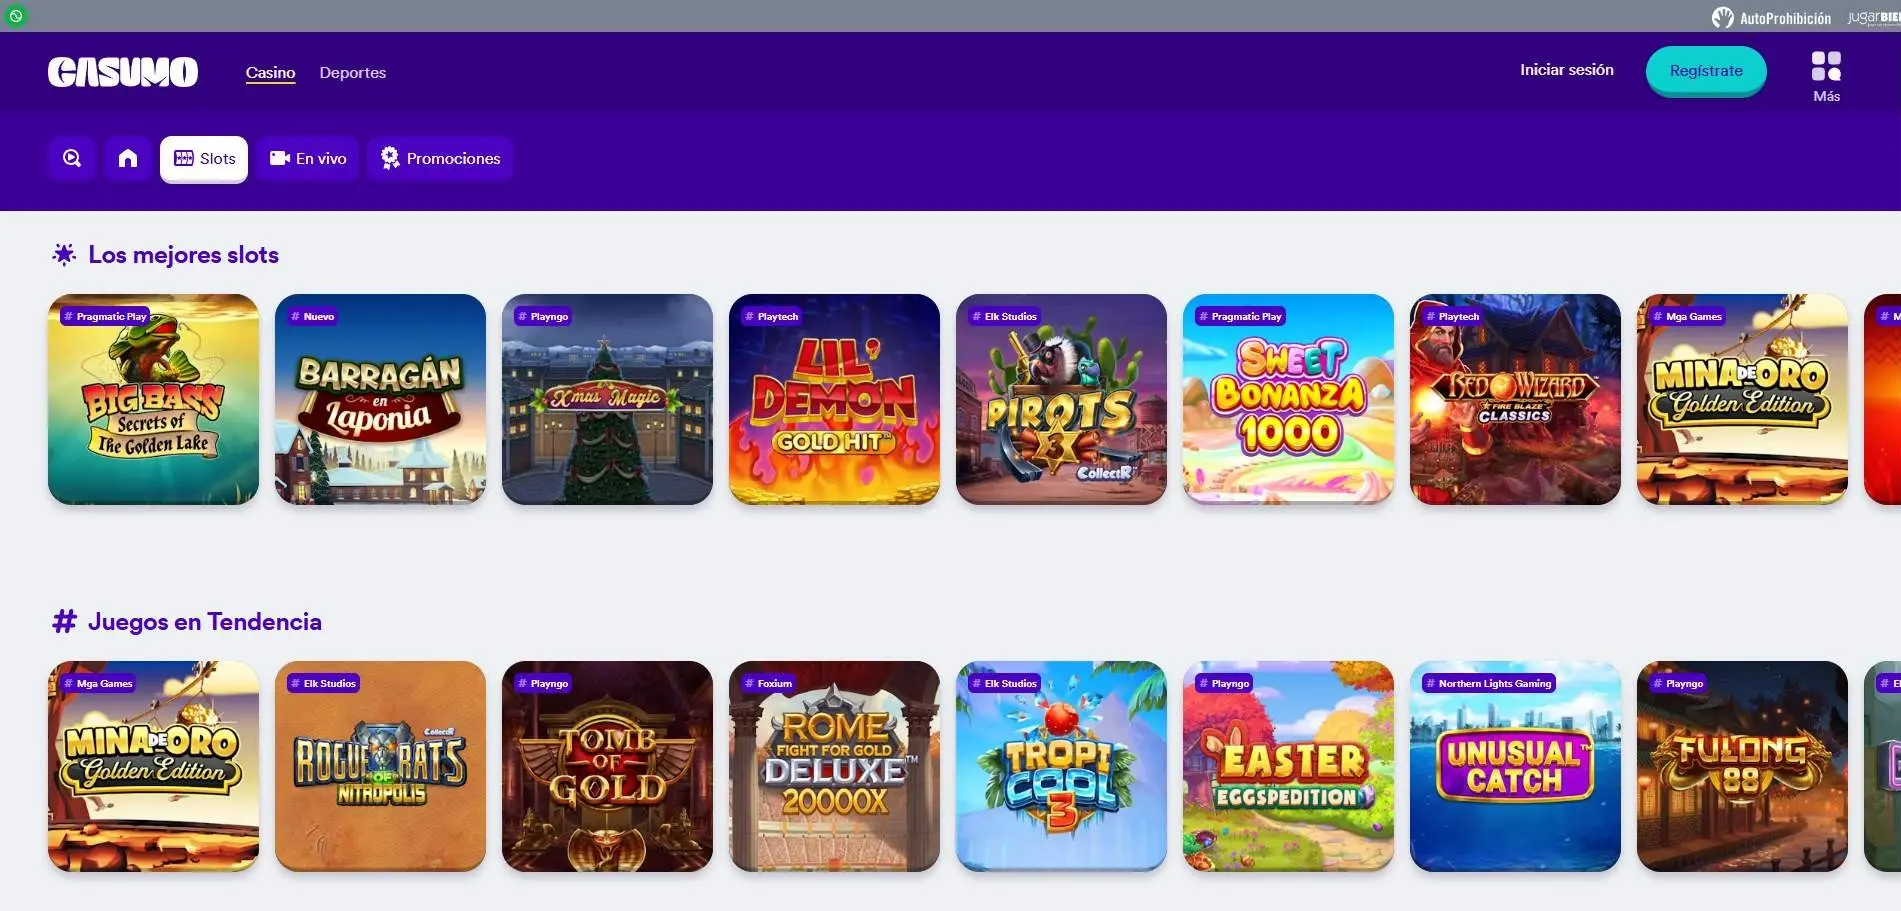Open the Unusual Catch game tile
1901x911 pixels.
point(1515,766)
